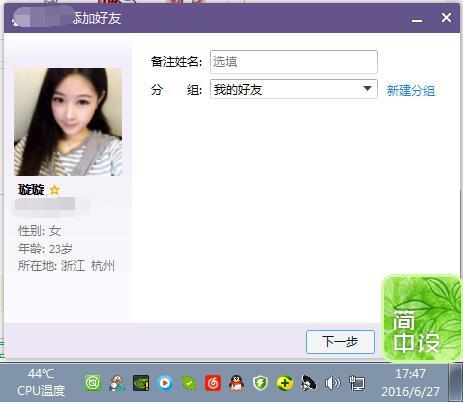Click the green checkmark tray icon
463x402 pixels.
click(189, 383)
